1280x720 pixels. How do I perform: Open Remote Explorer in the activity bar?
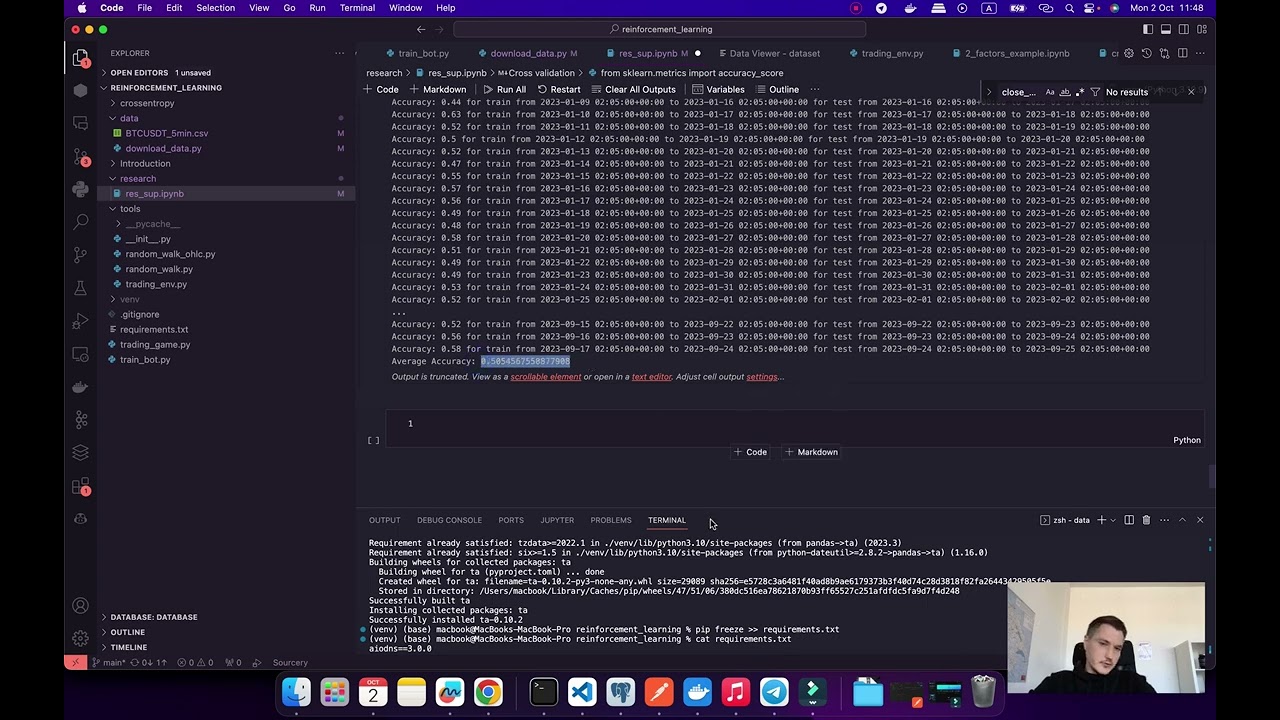coord(81,354)
